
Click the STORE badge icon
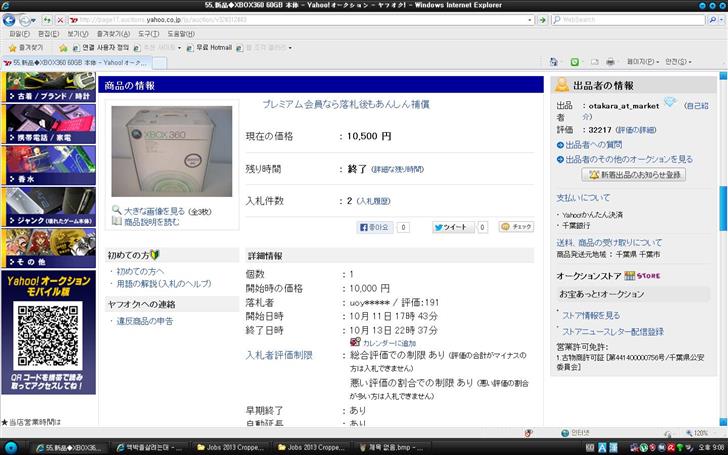(x=643, y=276)
